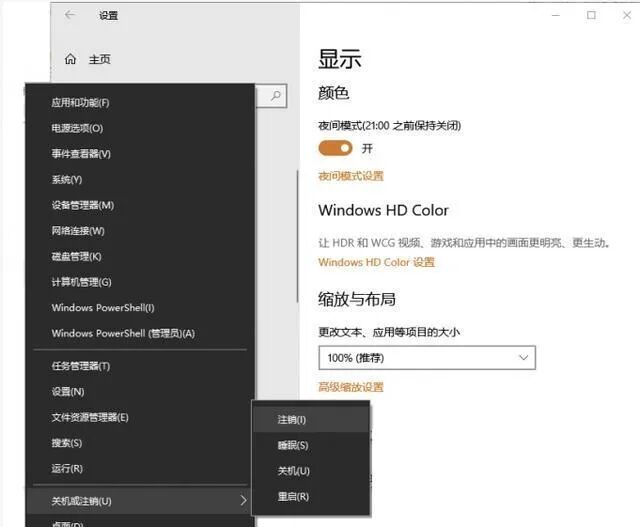This screenshot has height=527, width=640.
Task: Click the search magnifier icon
Action: pos(276,96)
